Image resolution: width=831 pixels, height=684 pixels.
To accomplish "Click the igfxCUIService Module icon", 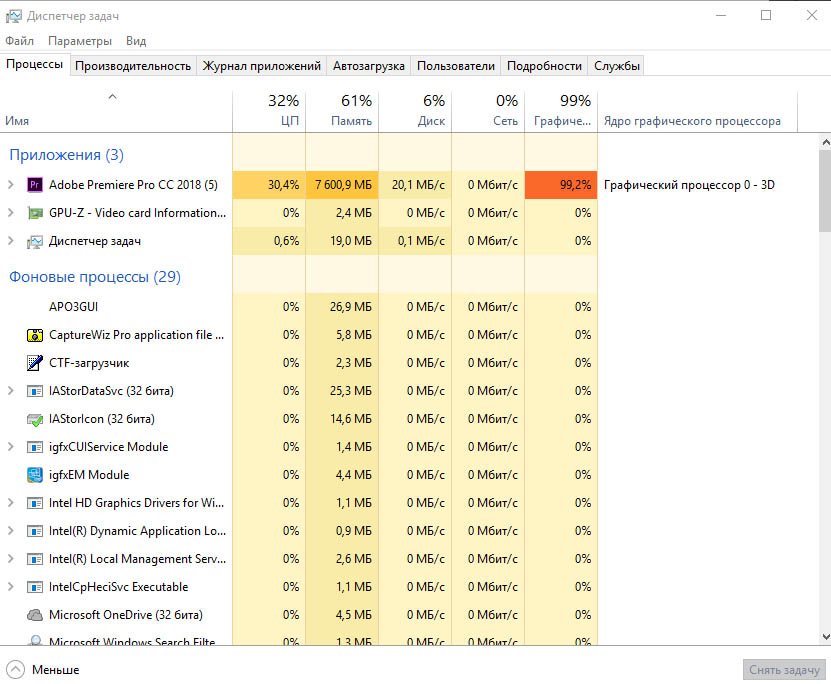I will [x=34, y=447].
